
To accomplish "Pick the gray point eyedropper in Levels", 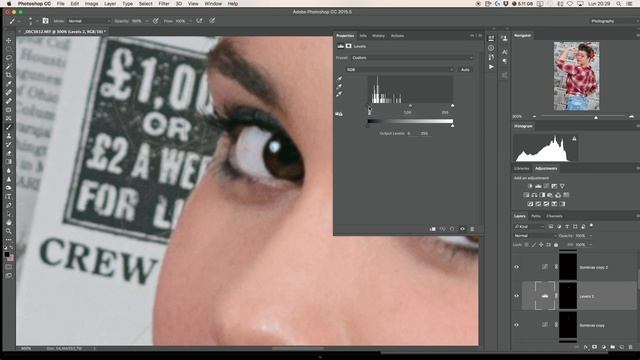I will tap(339, 87).
